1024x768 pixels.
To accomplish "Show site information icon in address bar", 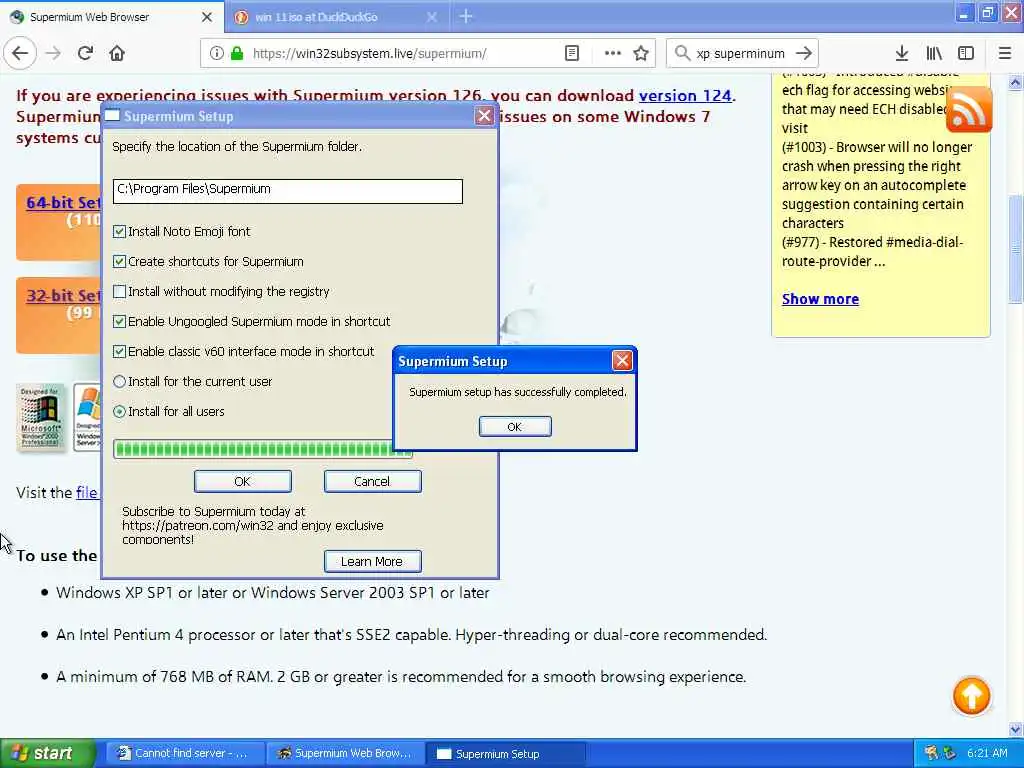I will click(216, 53).
